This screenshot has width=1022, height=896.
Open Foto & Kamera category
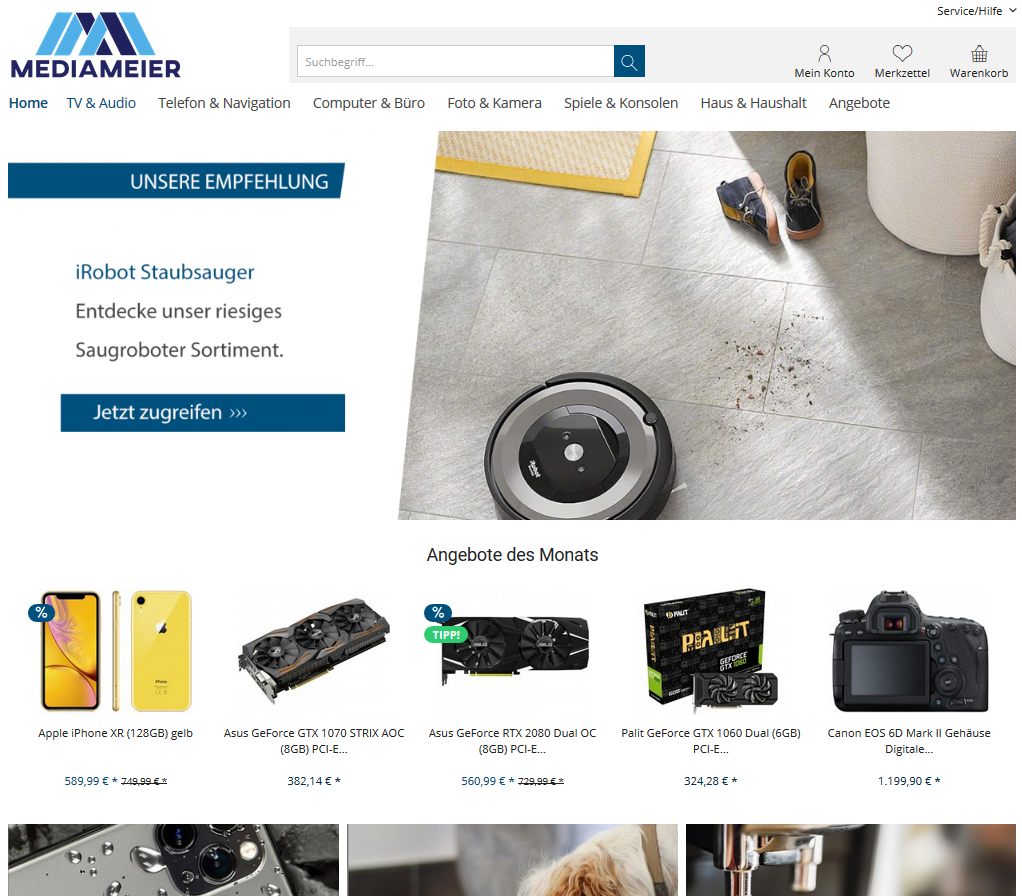pos(494,103)
